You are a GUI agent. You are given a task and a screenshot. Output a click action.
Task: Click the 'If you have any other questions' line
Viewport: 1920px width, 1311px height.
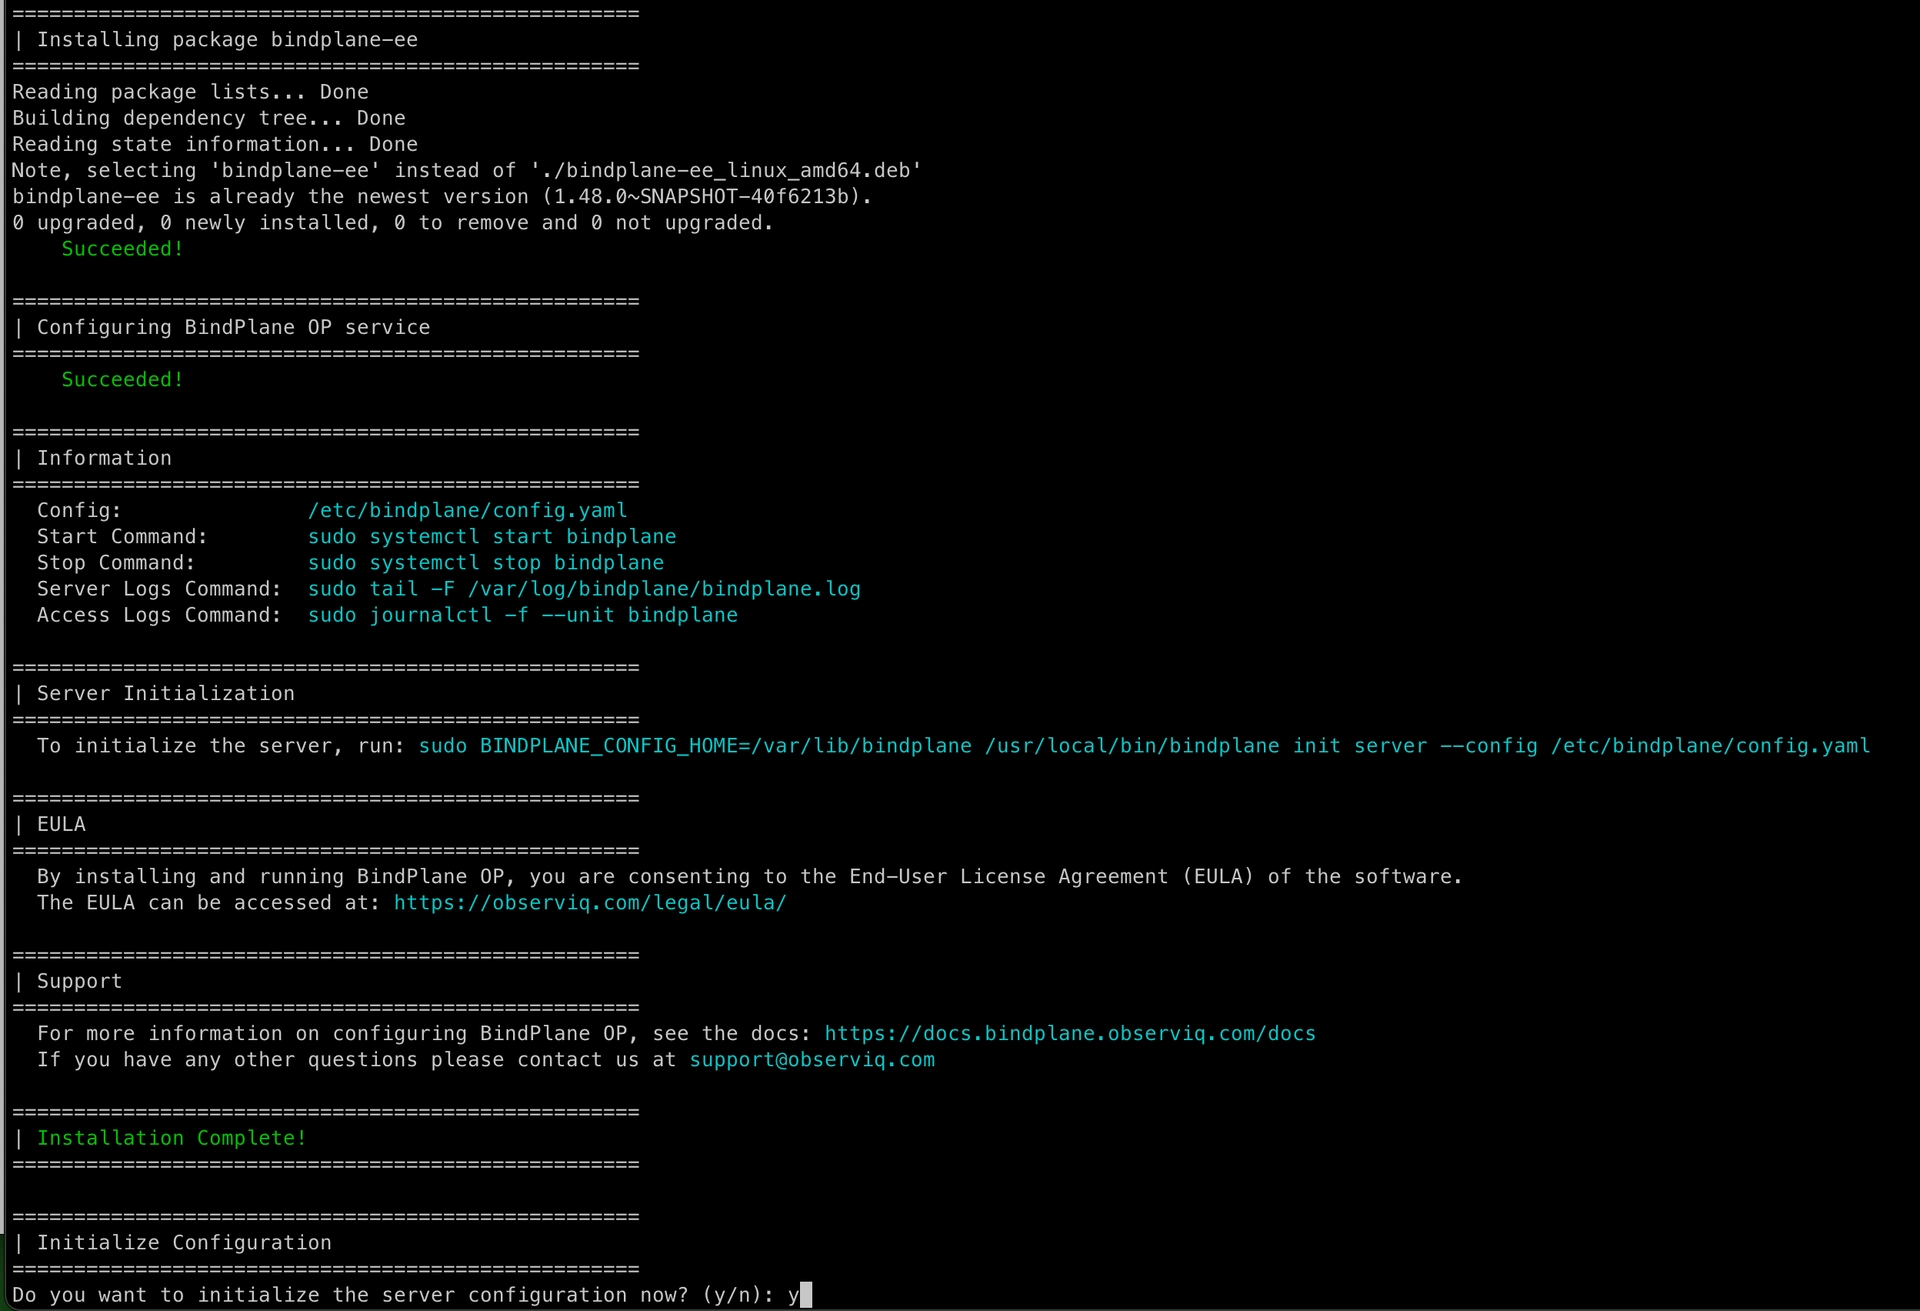click(486, 1060)
